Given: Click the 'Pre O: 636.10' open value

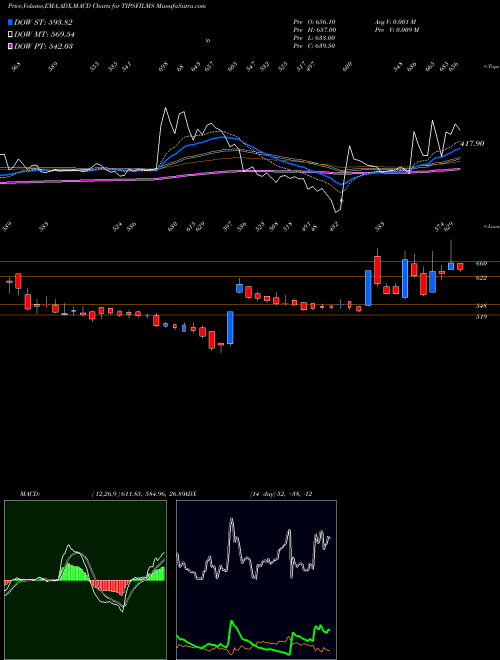Looking at the screenshot, I should (314, 21).
